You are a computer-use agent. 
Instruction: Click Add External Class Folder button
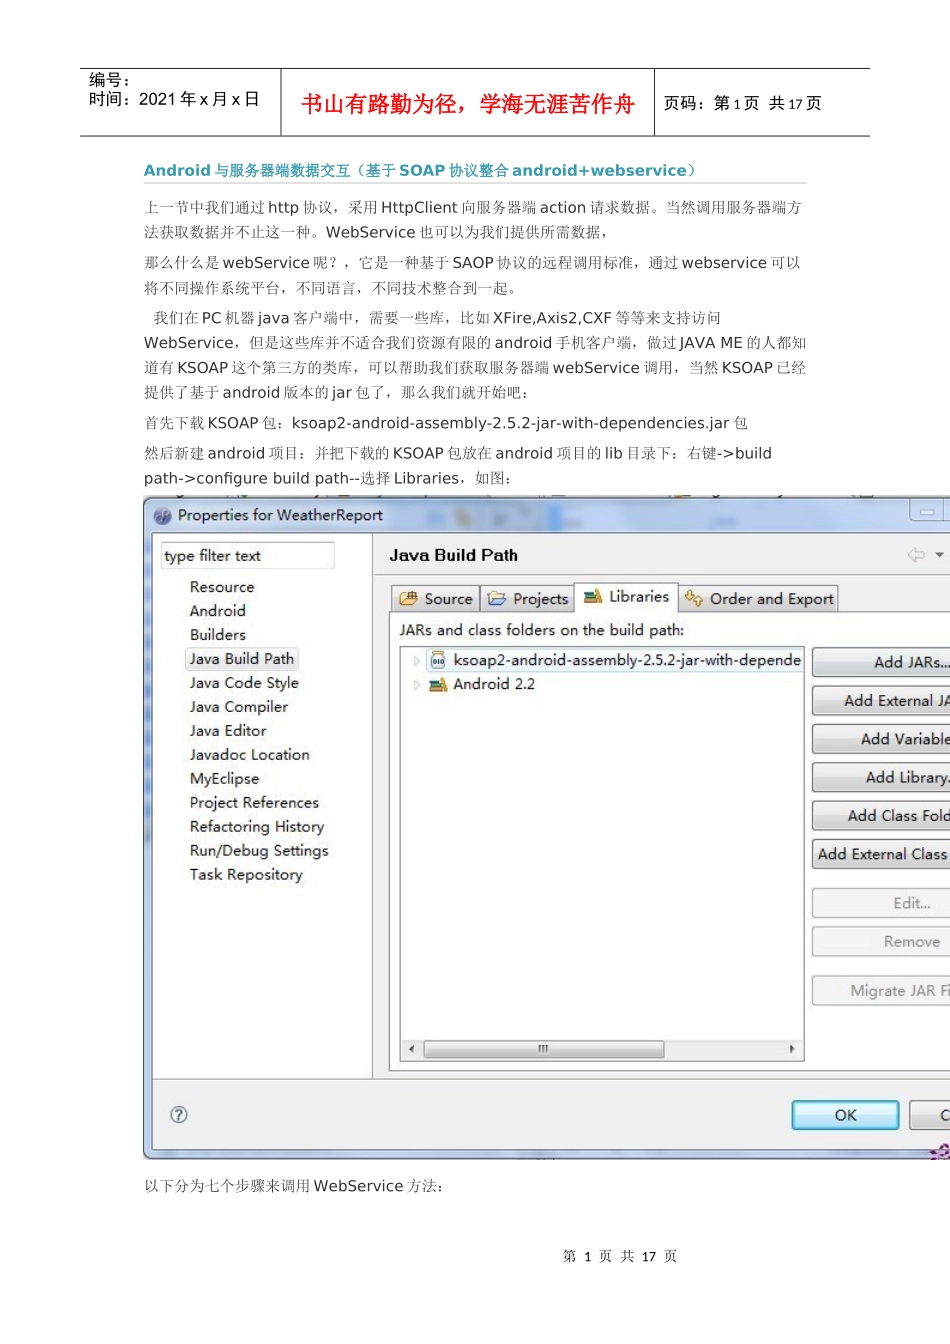[x=881, y=854]
